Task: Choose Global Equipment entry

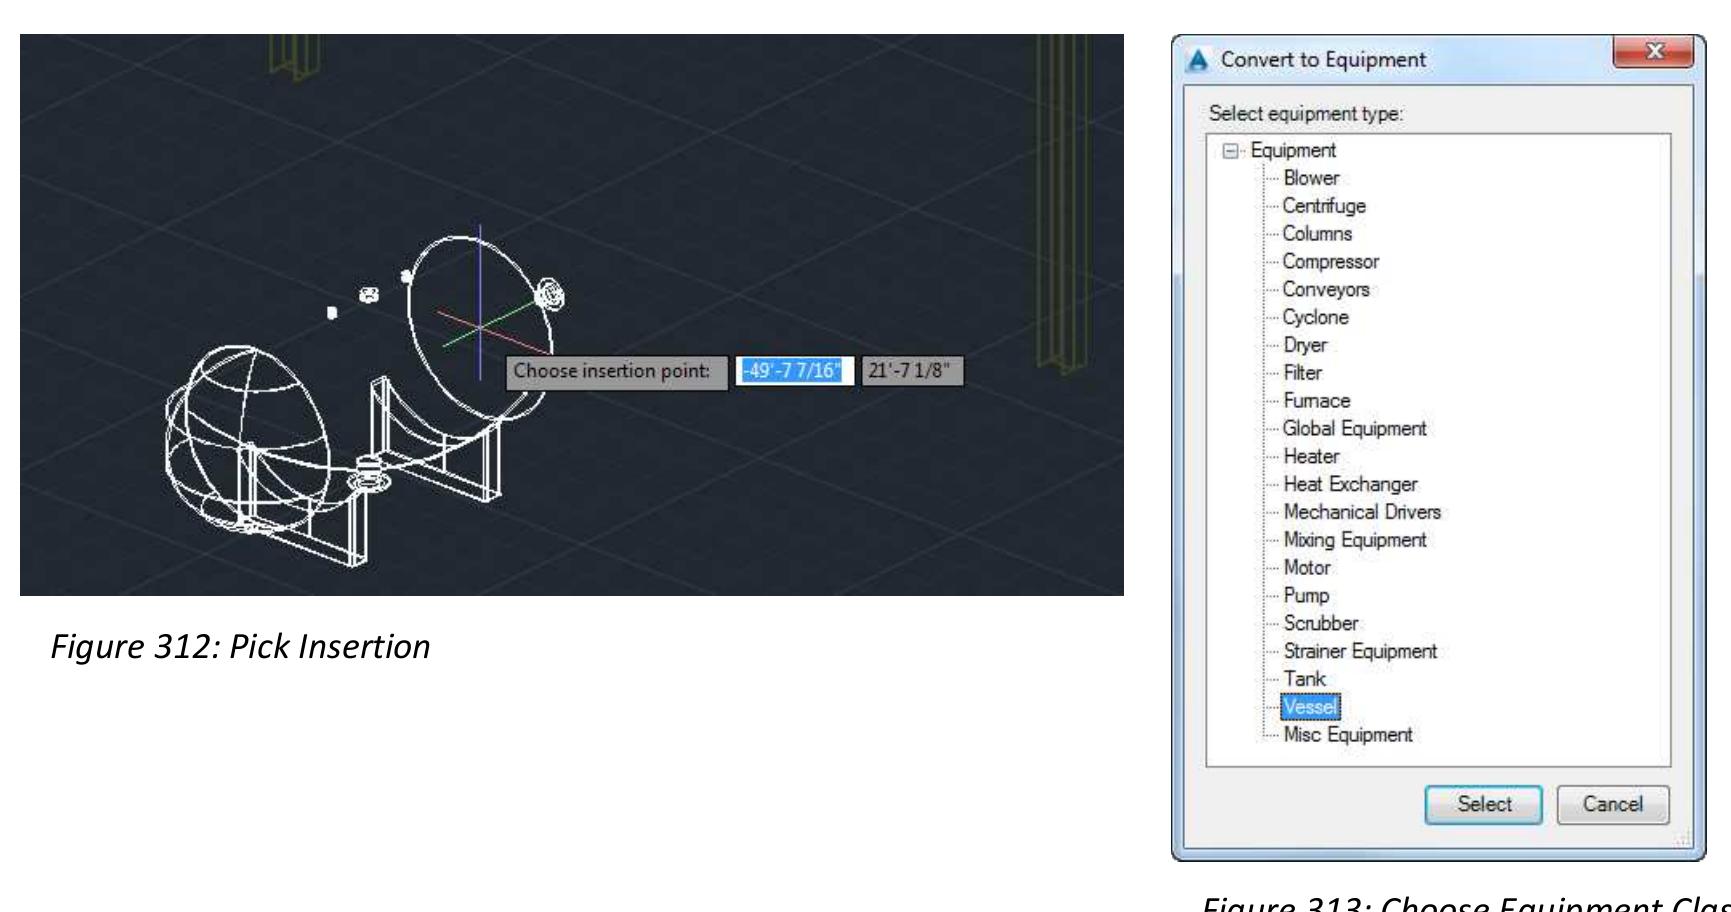Action: coord(1355,429)
